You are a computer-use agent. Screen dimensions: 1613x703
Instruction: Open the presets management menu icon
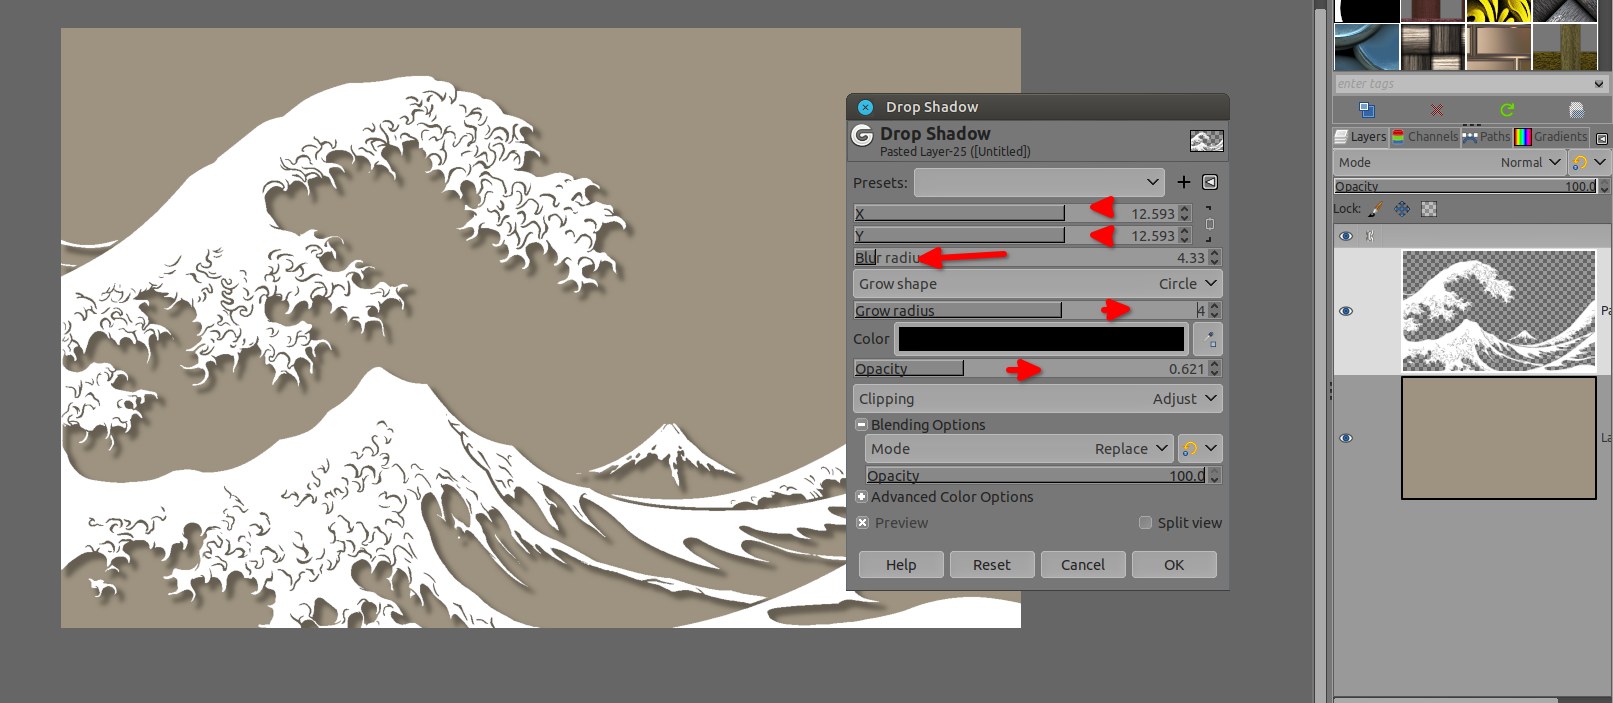pos(1210,182)
